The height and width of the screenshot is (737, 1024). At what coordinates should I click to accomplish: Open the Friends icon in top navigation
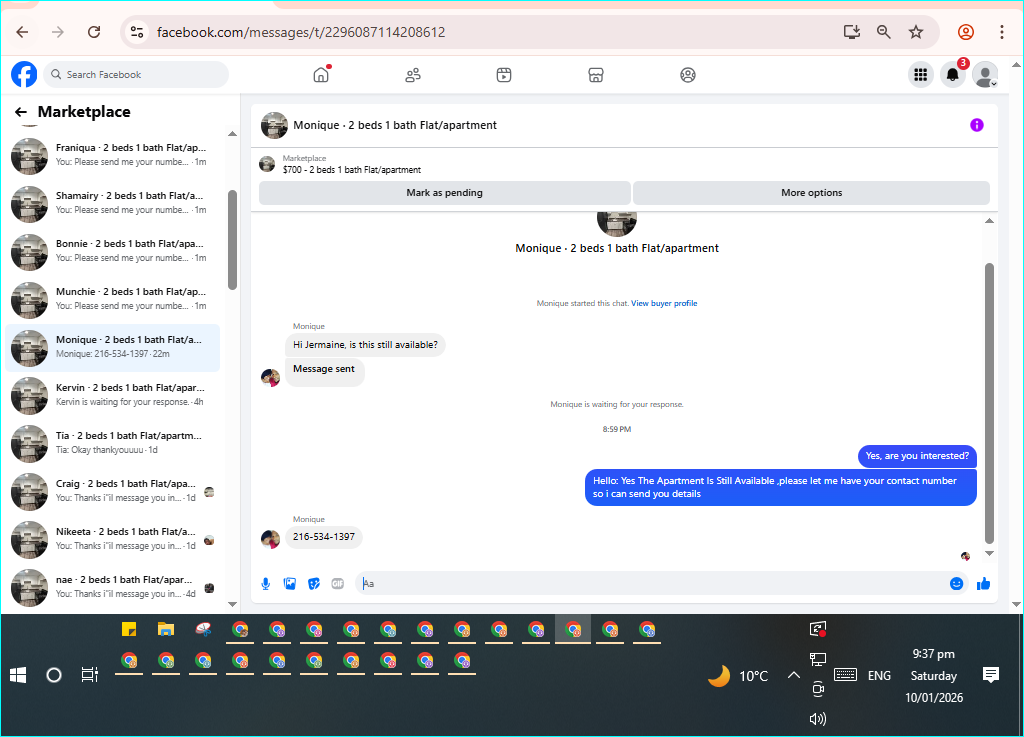click(x=413, y=74)
